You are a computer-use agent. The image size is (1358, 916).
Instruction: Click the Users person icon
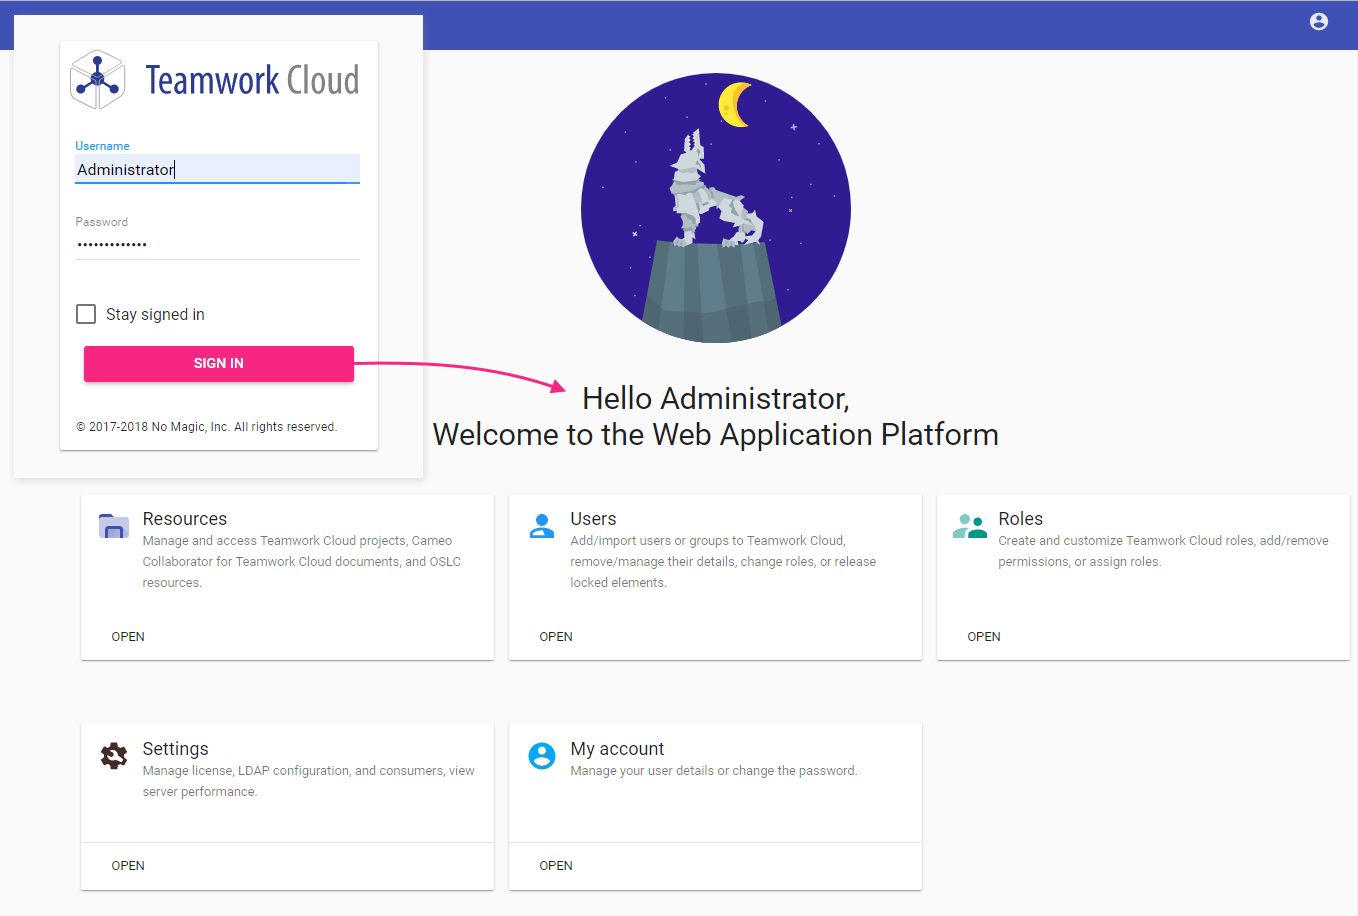point(542,526)
